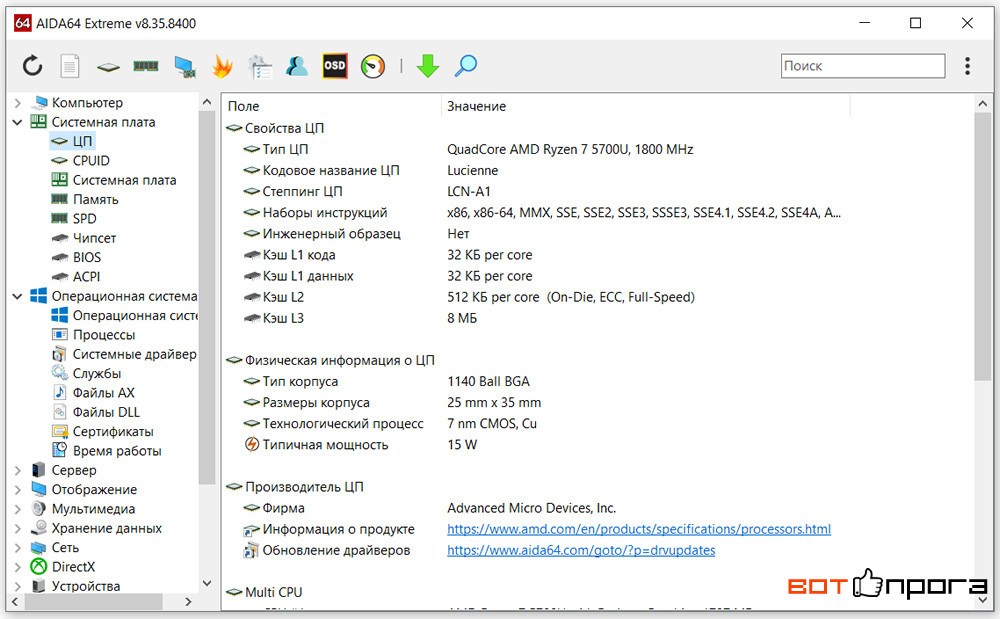Click the CPU chip toolbar icon
1000x619 pixels.
click(x=108, y=66)
